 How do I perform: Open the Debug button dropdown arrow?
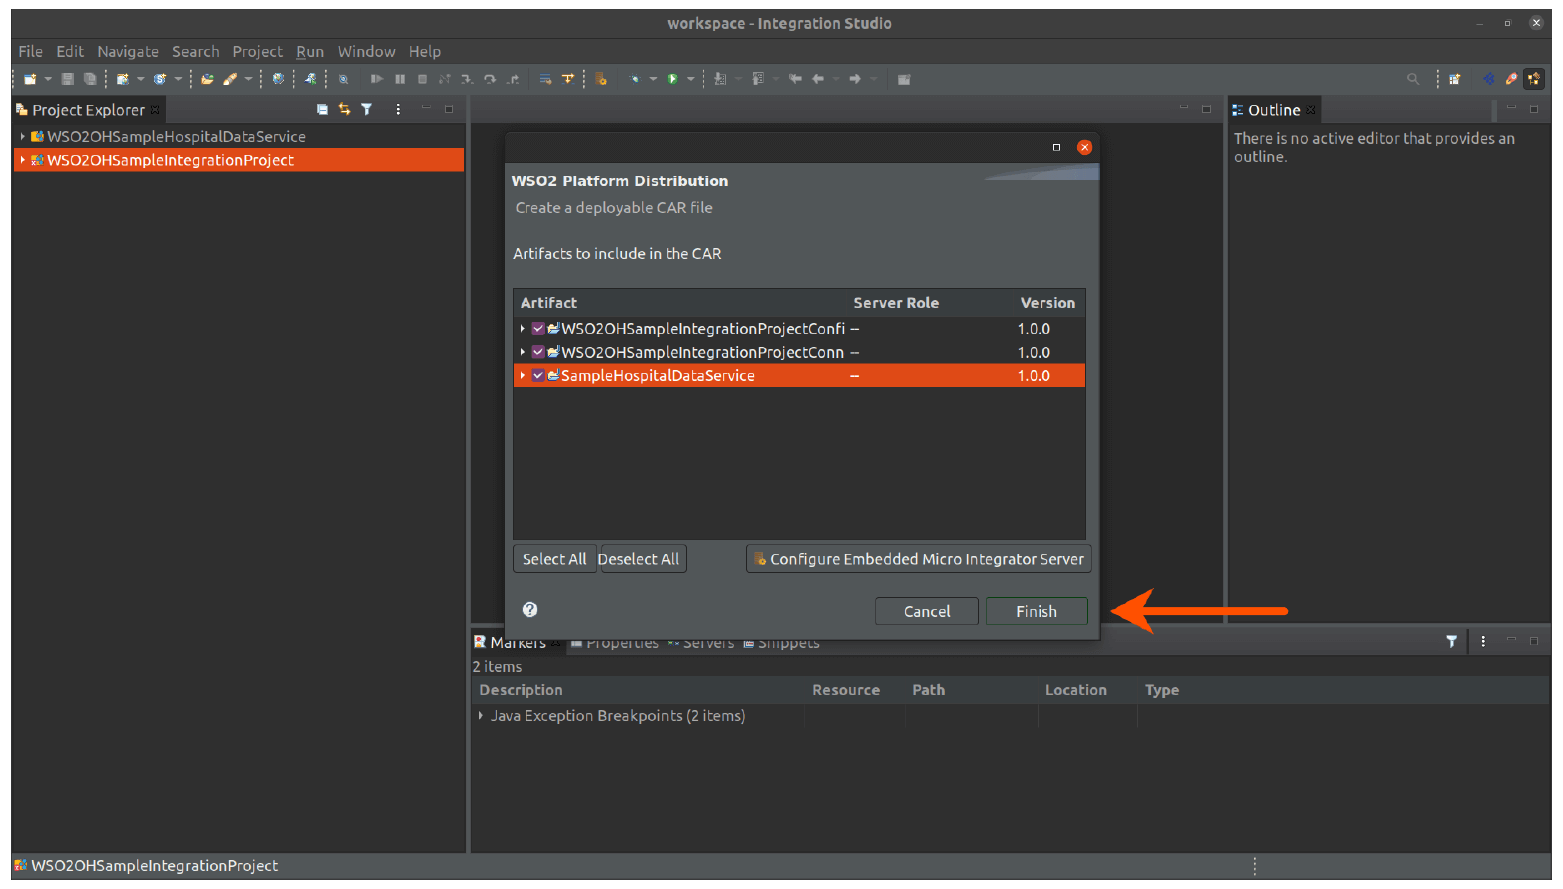pos(652,79)
